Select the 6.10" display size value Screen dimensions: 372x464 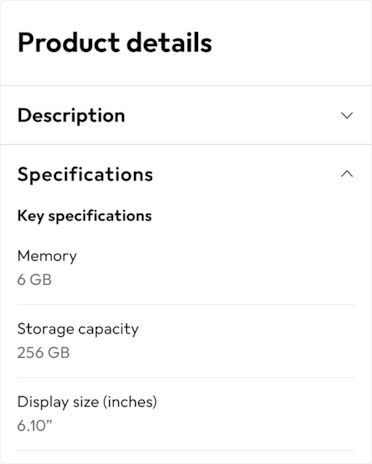pos(35,426)
